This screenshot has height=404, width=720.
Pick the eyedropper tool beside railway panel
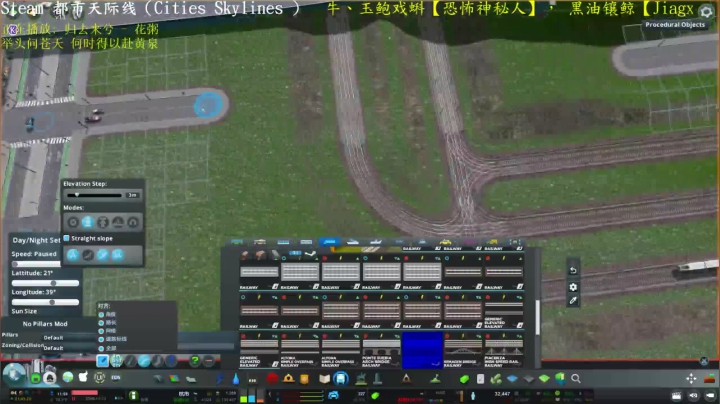tap(573, 301)
